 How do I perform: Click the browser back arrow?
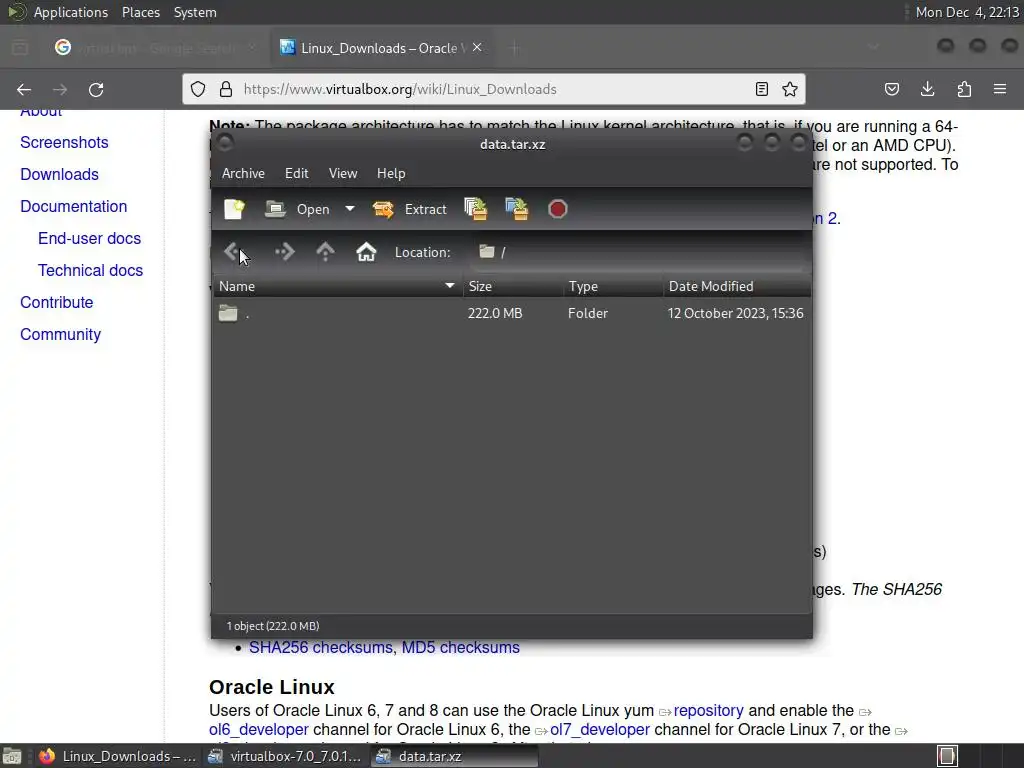(24, 89)
